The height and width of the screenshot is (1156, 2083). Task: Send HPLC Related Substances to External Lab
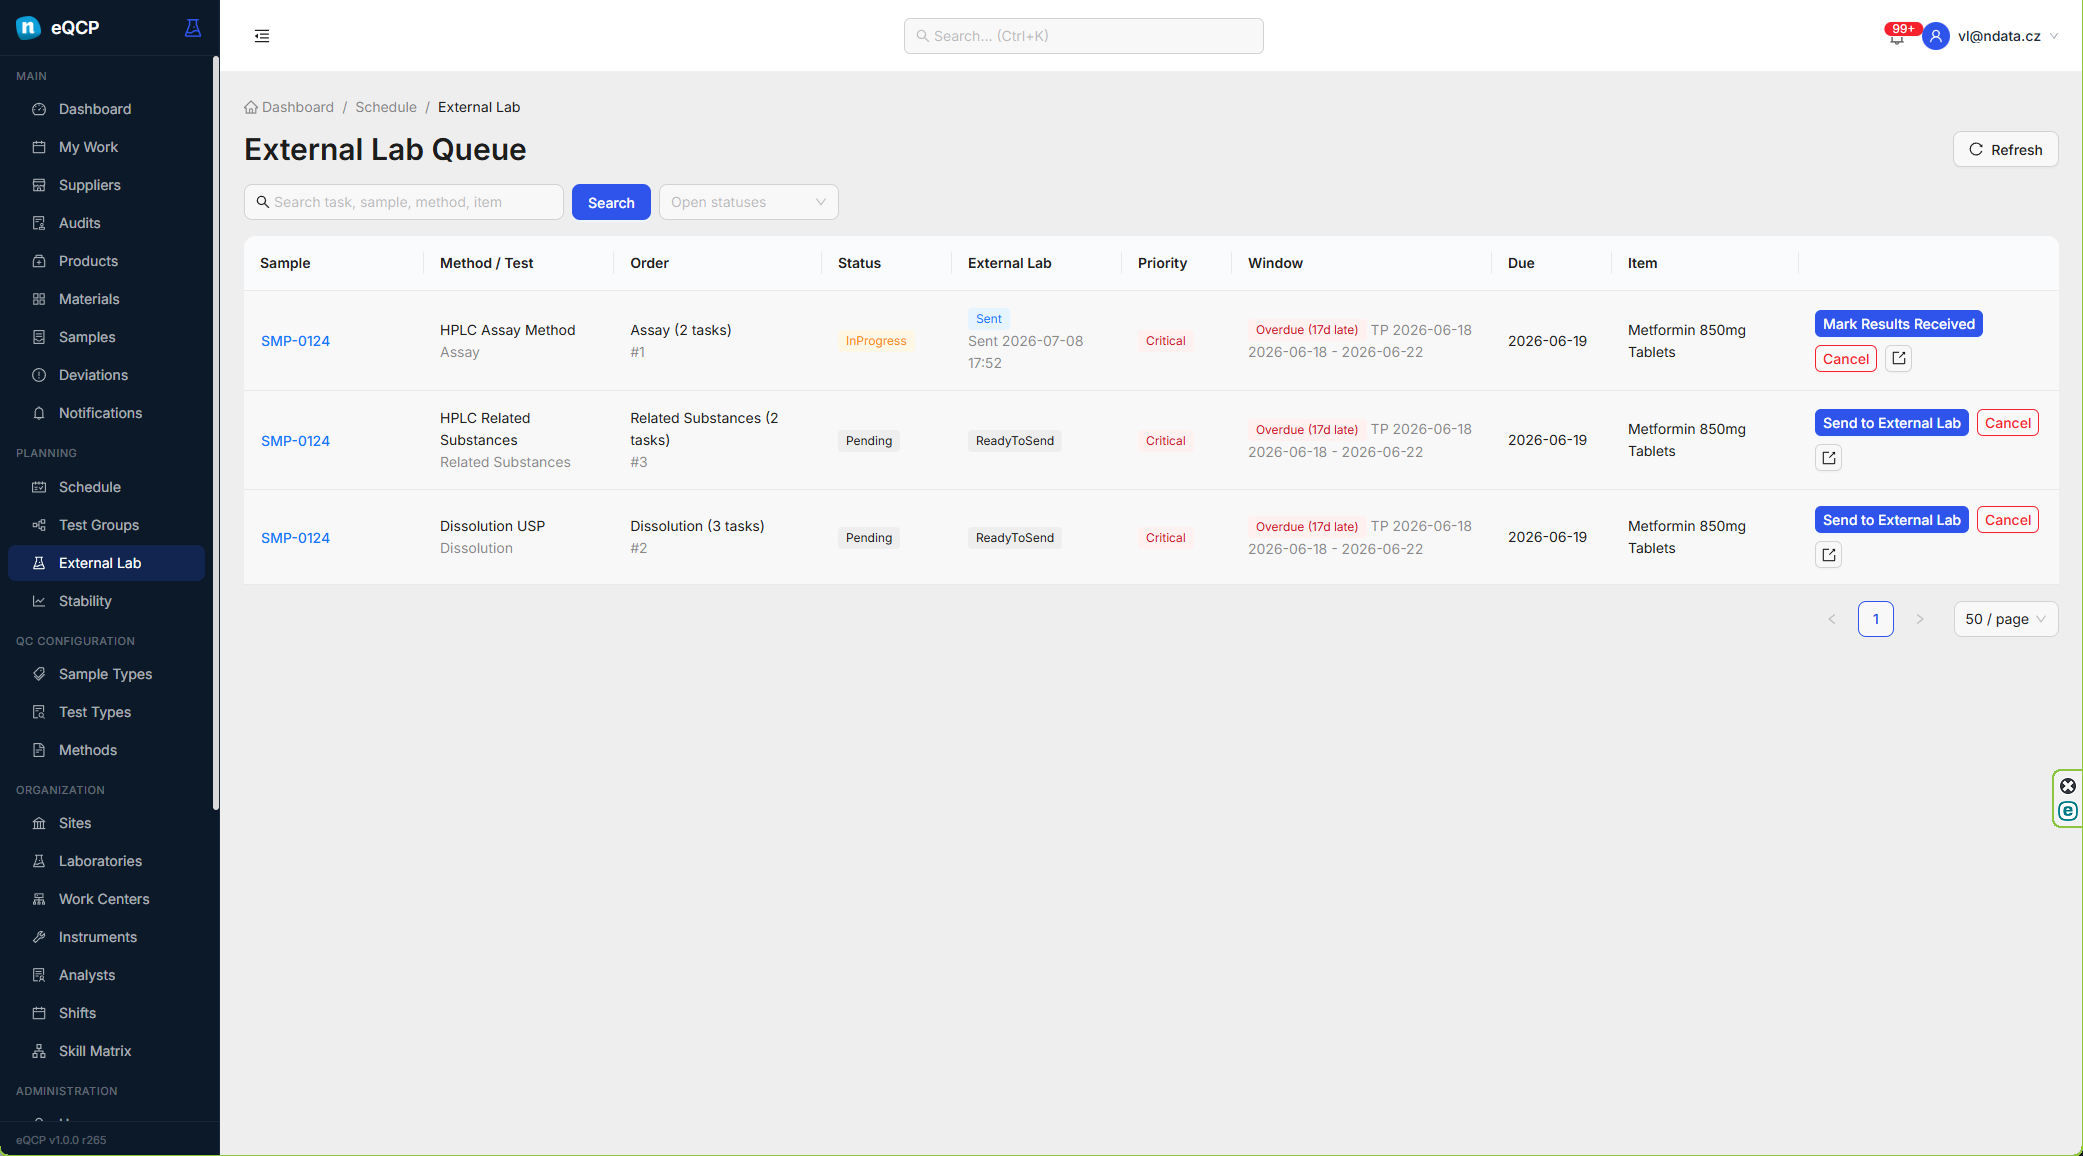tap(1891, 423)
